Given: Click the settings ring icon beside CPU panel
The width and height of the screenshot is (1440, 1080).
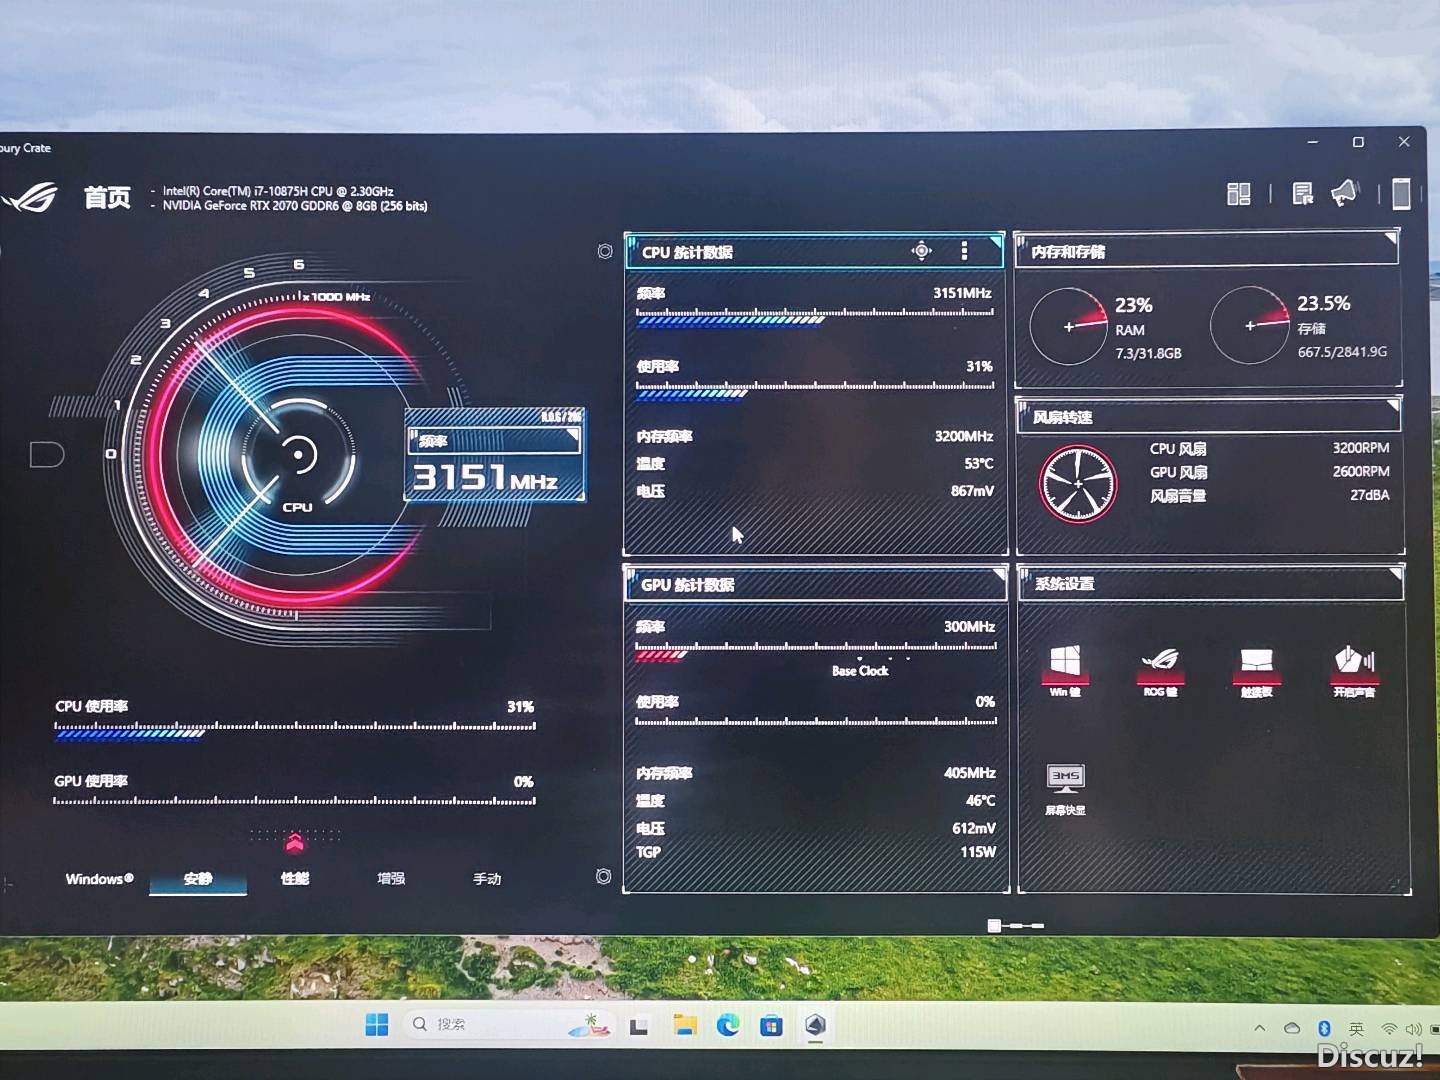Looking at the screenshot, I should pyautogui.click(x=605, y=251).
